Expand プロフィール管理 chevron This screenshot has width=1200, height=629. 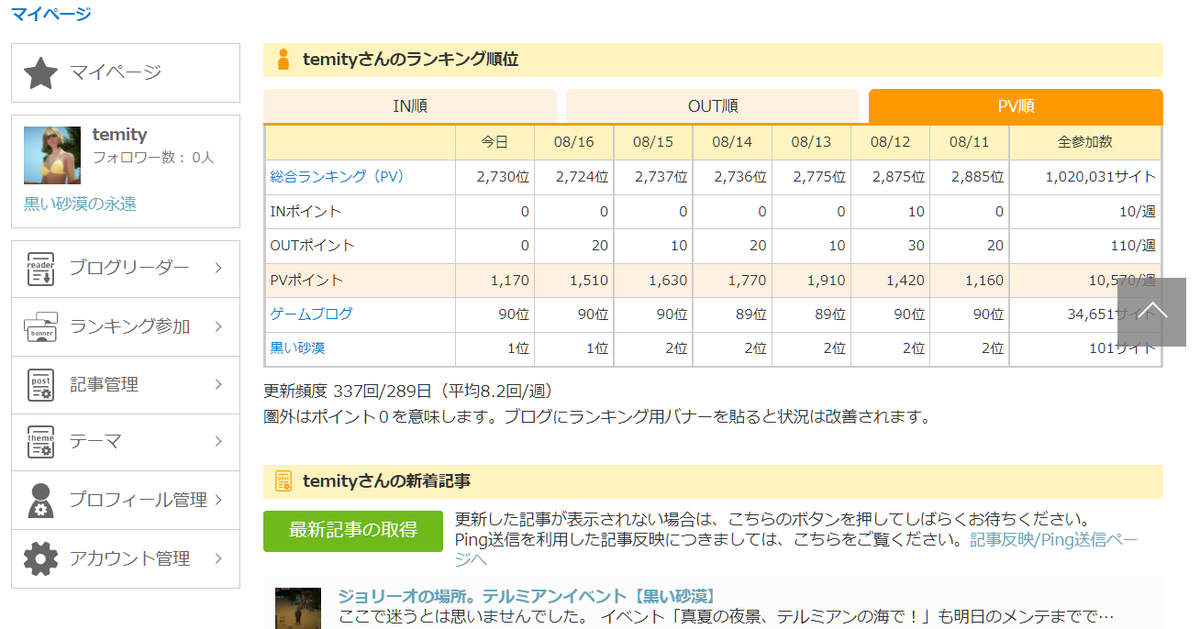[x=218, y=499]
